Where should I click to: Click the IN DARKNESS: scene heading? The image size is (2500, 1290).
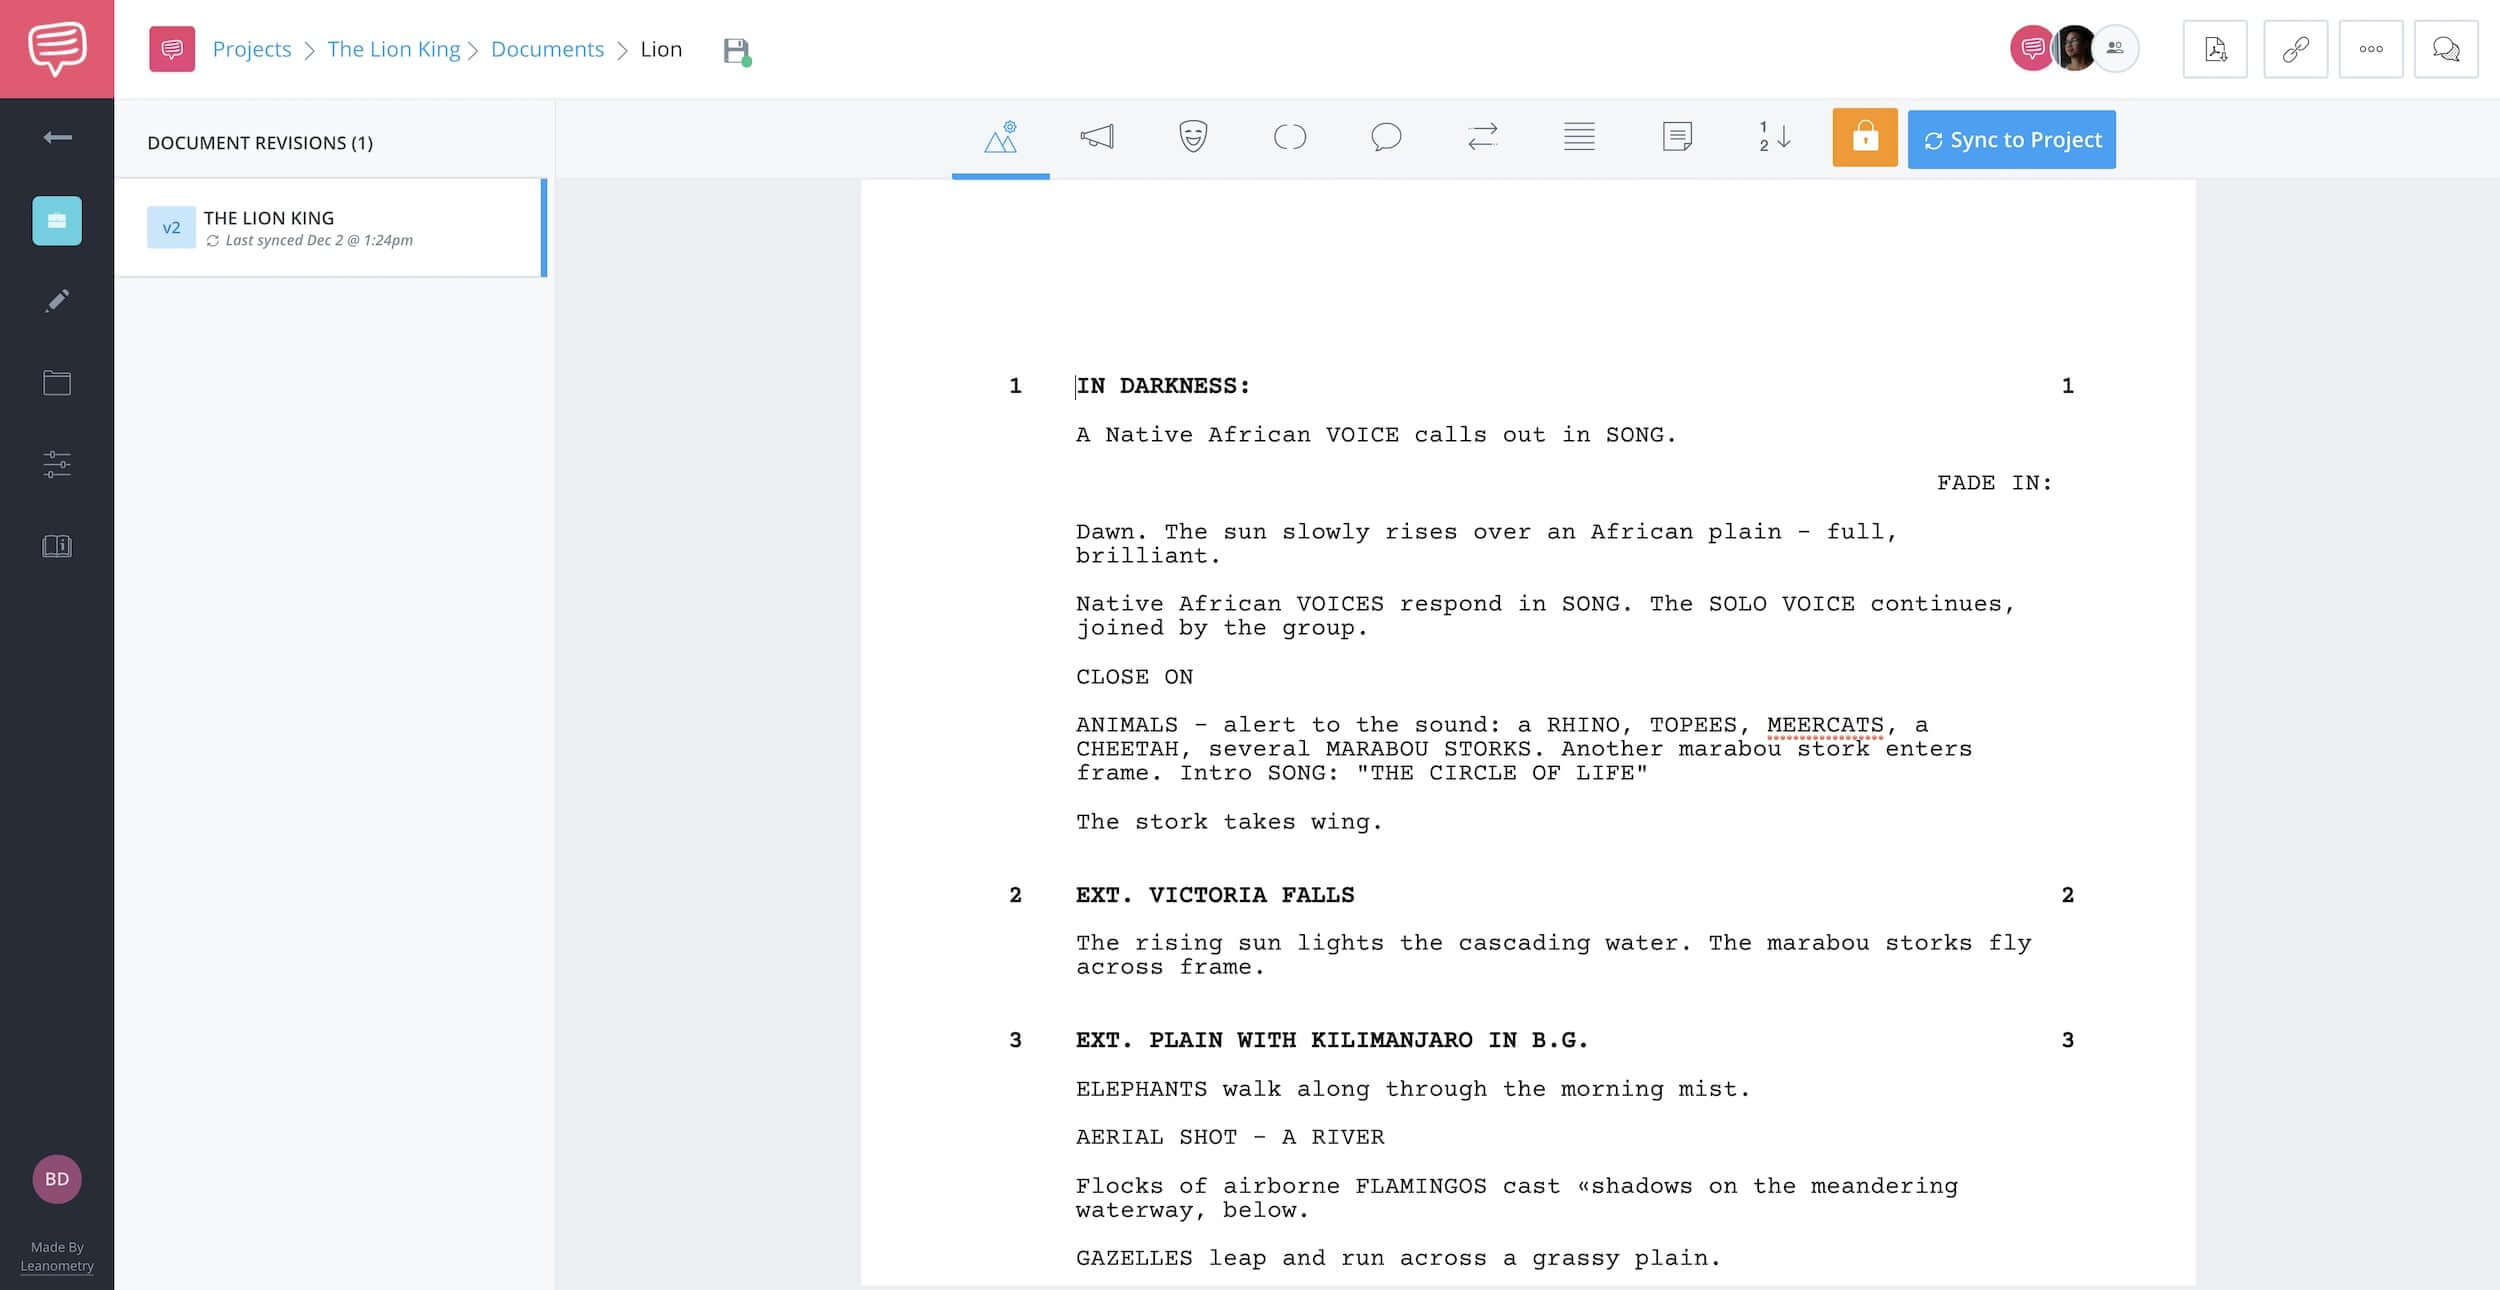pyautogui.click(x=1163, y=386)
